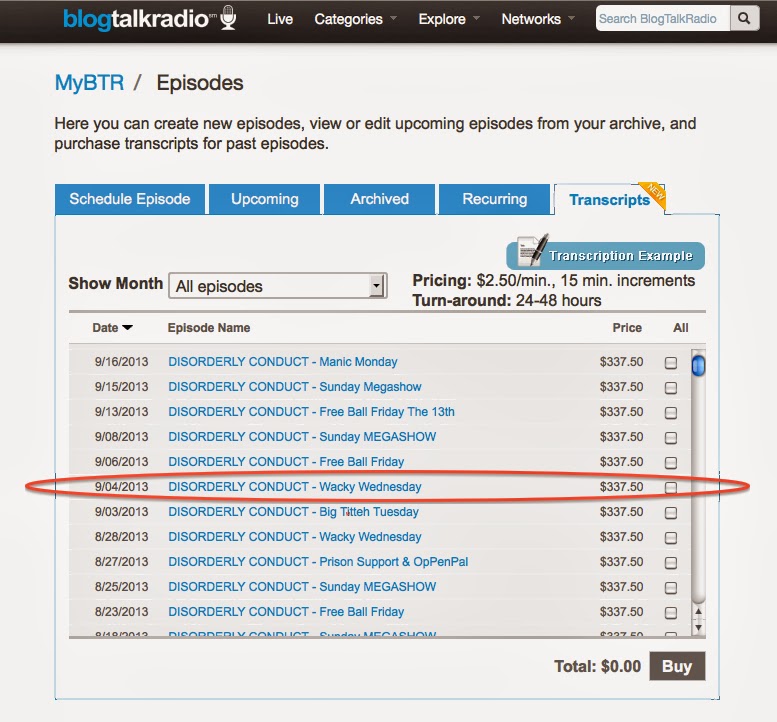Open the 8/25/2013 Sunday MEGASHOW episode

point(302,587)
